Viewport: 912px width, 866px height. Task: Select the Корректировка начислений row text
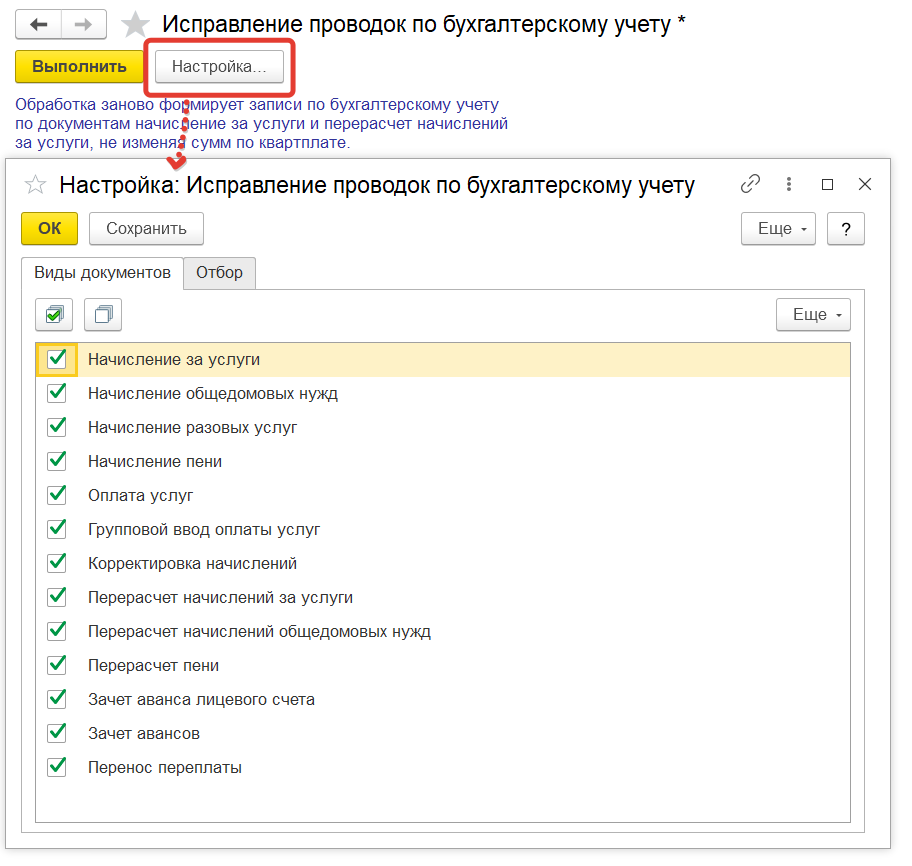[x=193, y=564]
